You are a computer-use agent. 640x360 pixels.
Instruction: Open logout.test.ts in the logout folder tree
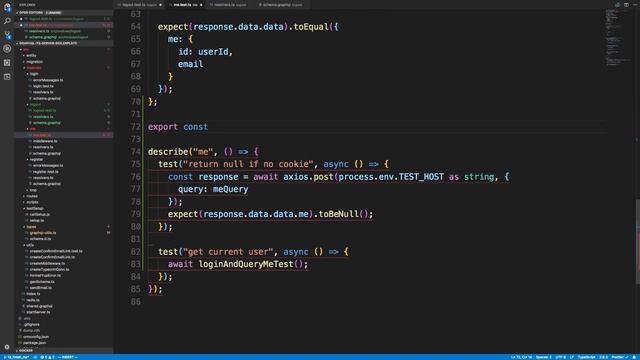pos(44,111)
